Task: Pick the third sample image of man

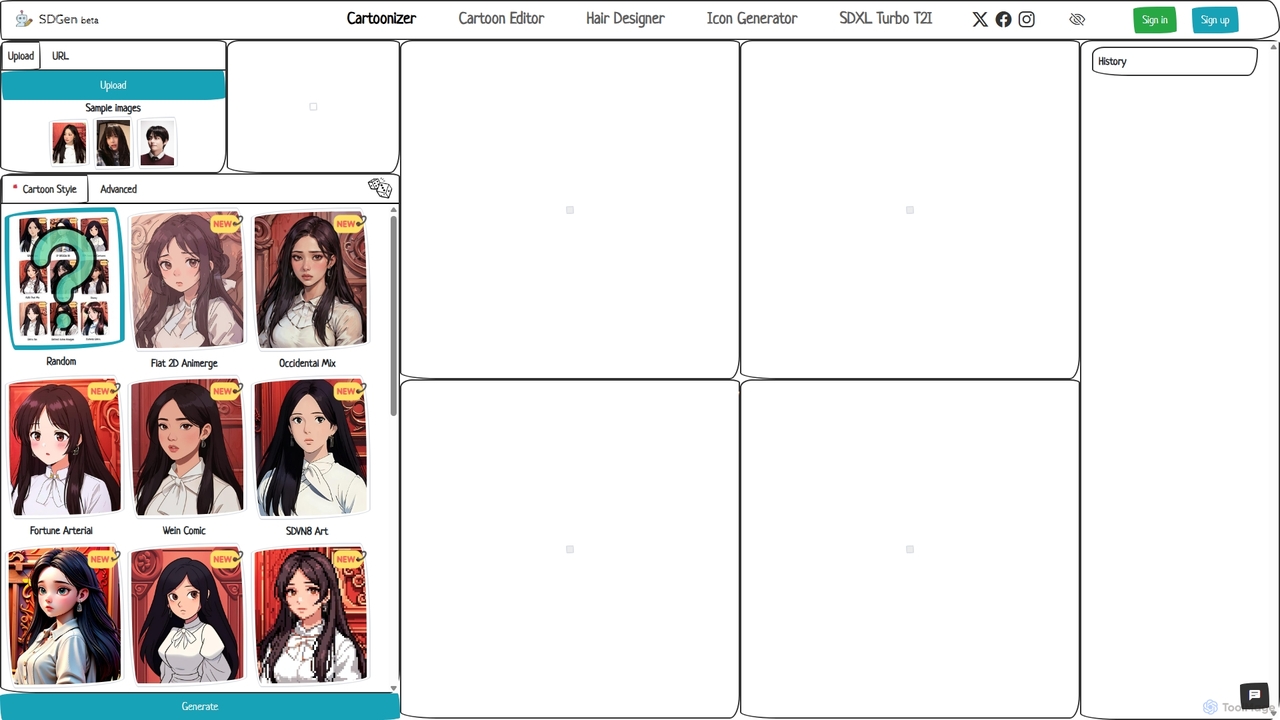Action: 157,143
